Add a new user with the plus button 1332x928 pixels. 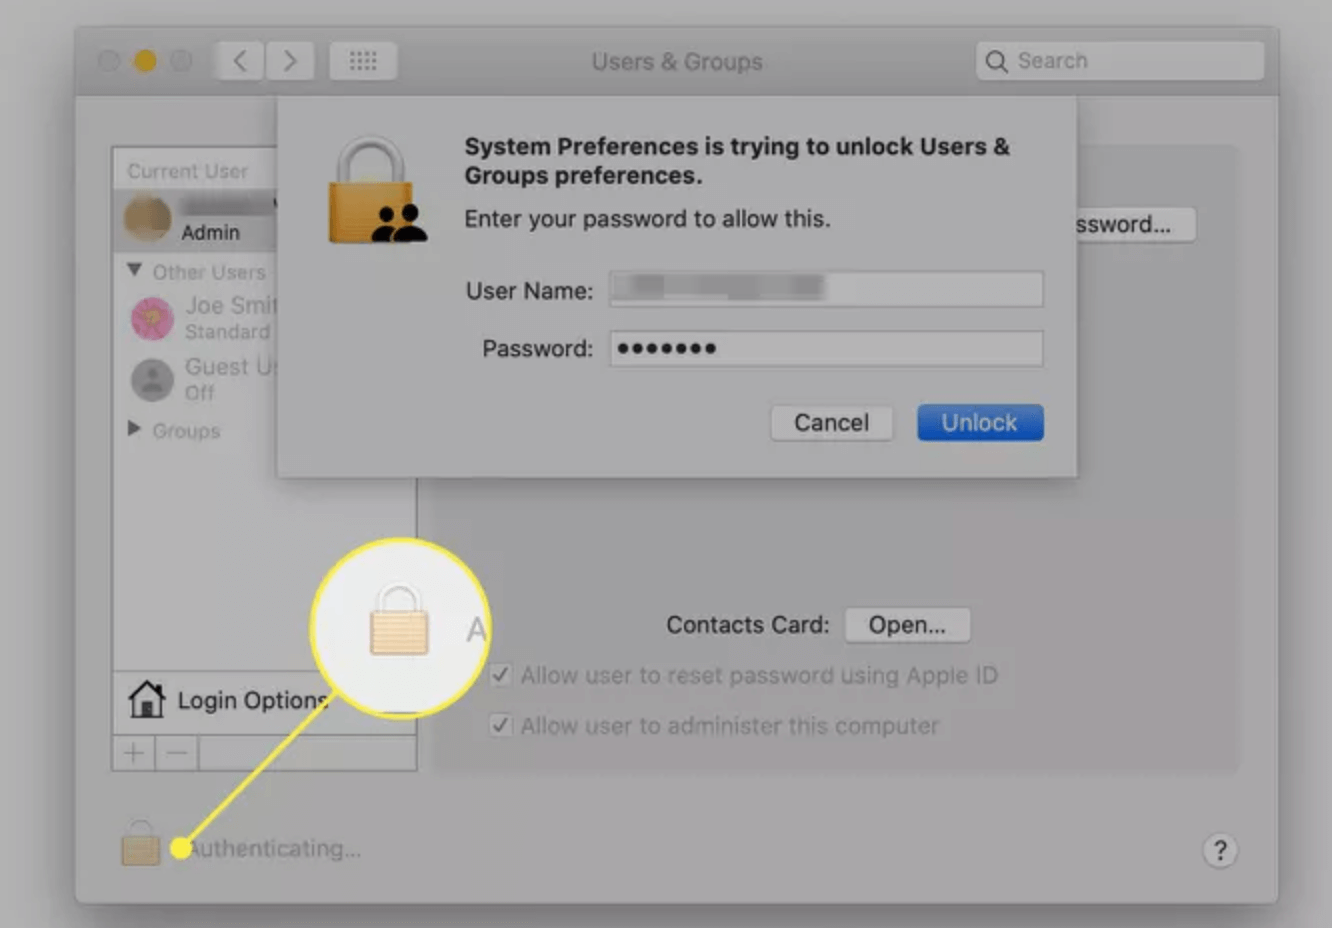(x=132, y=752)
